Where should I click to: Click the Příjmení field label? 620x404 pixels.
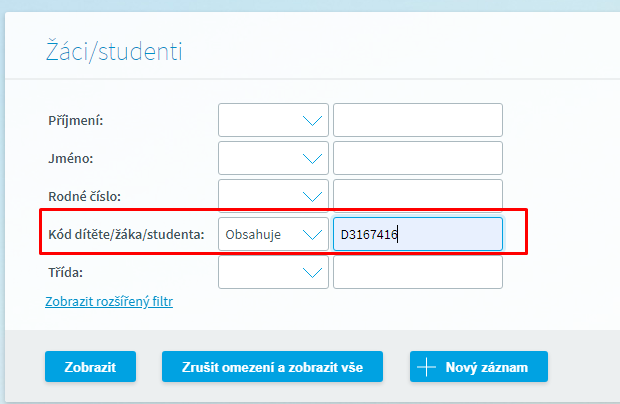[x=76, y=120]
